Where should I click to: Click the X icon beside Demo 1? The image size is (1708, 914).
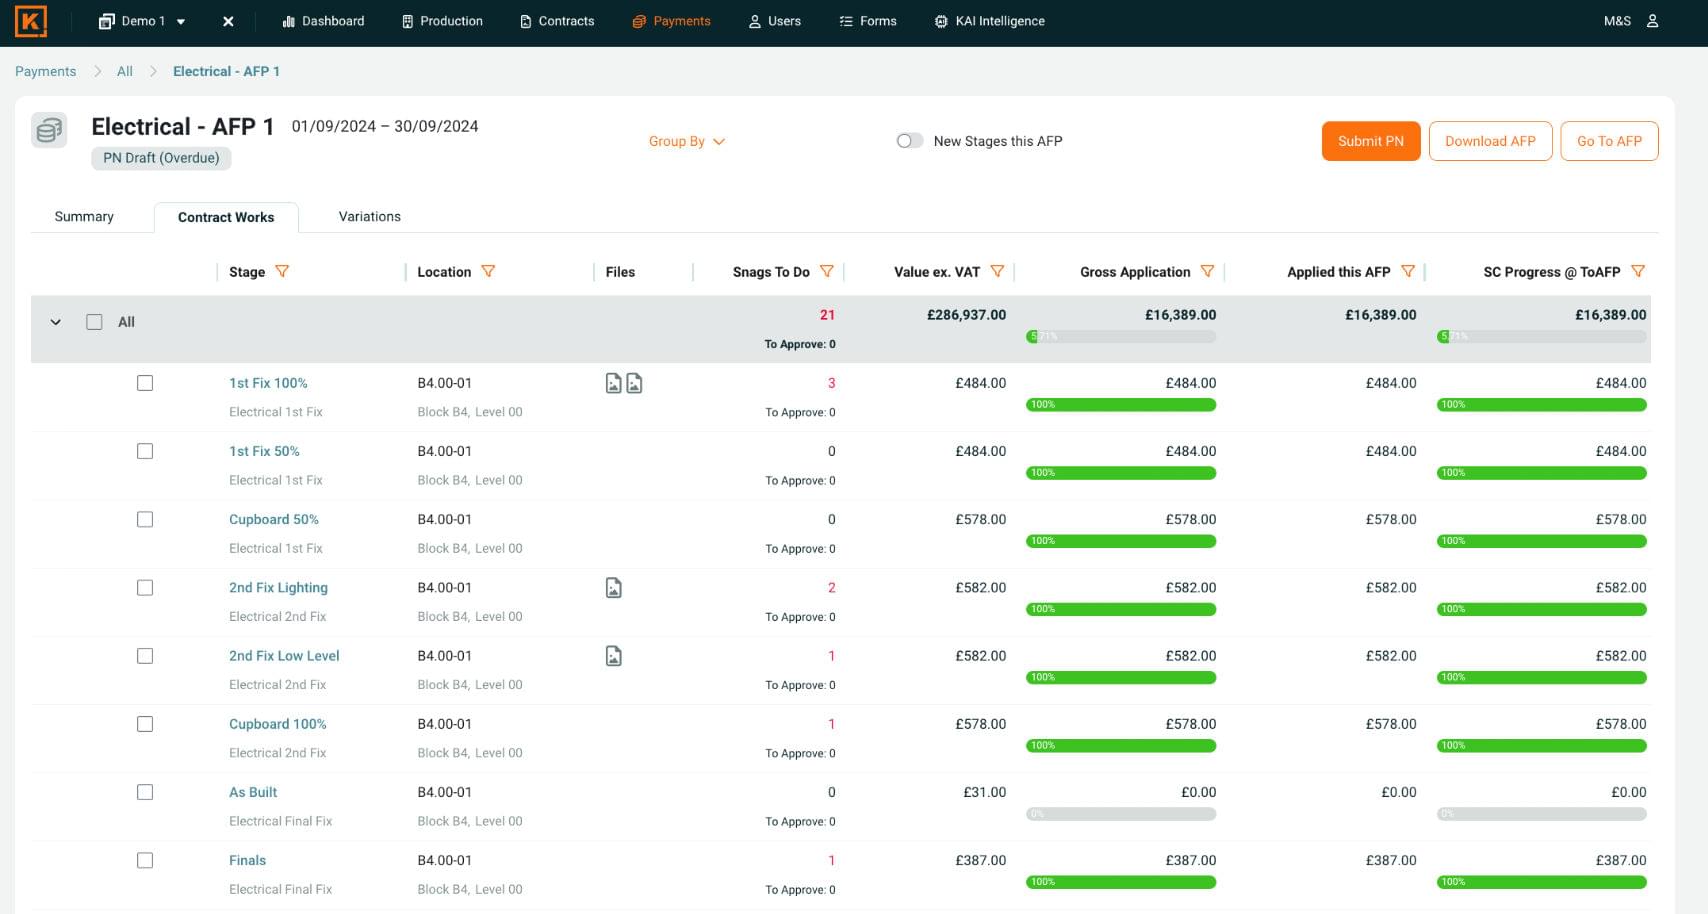[228, 21]
